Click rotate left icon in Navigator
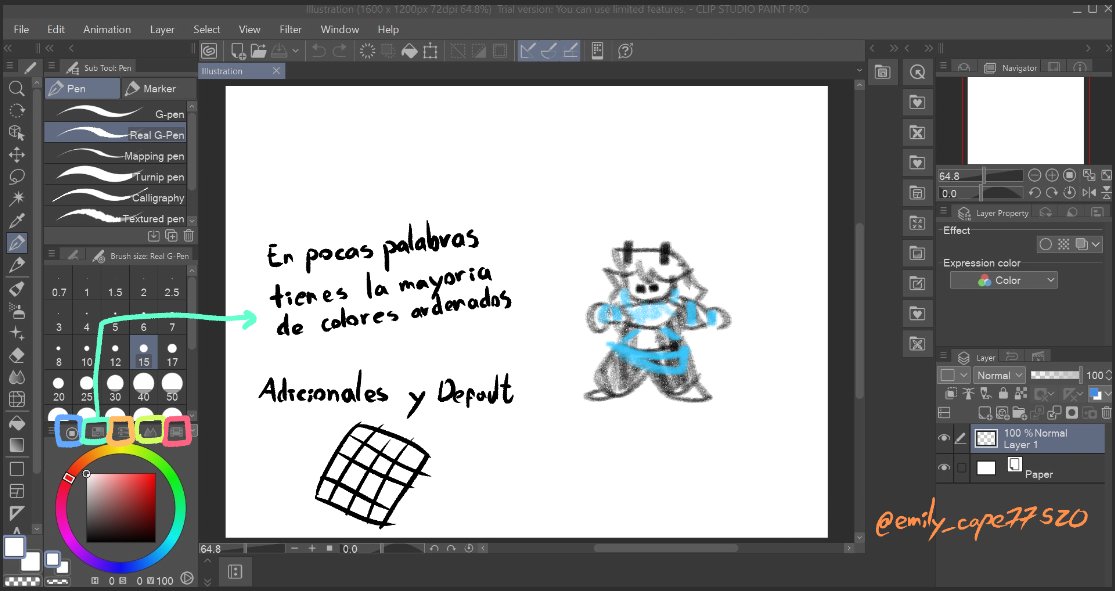This screenshot has height=591, width=1115. click(1035, 193)
